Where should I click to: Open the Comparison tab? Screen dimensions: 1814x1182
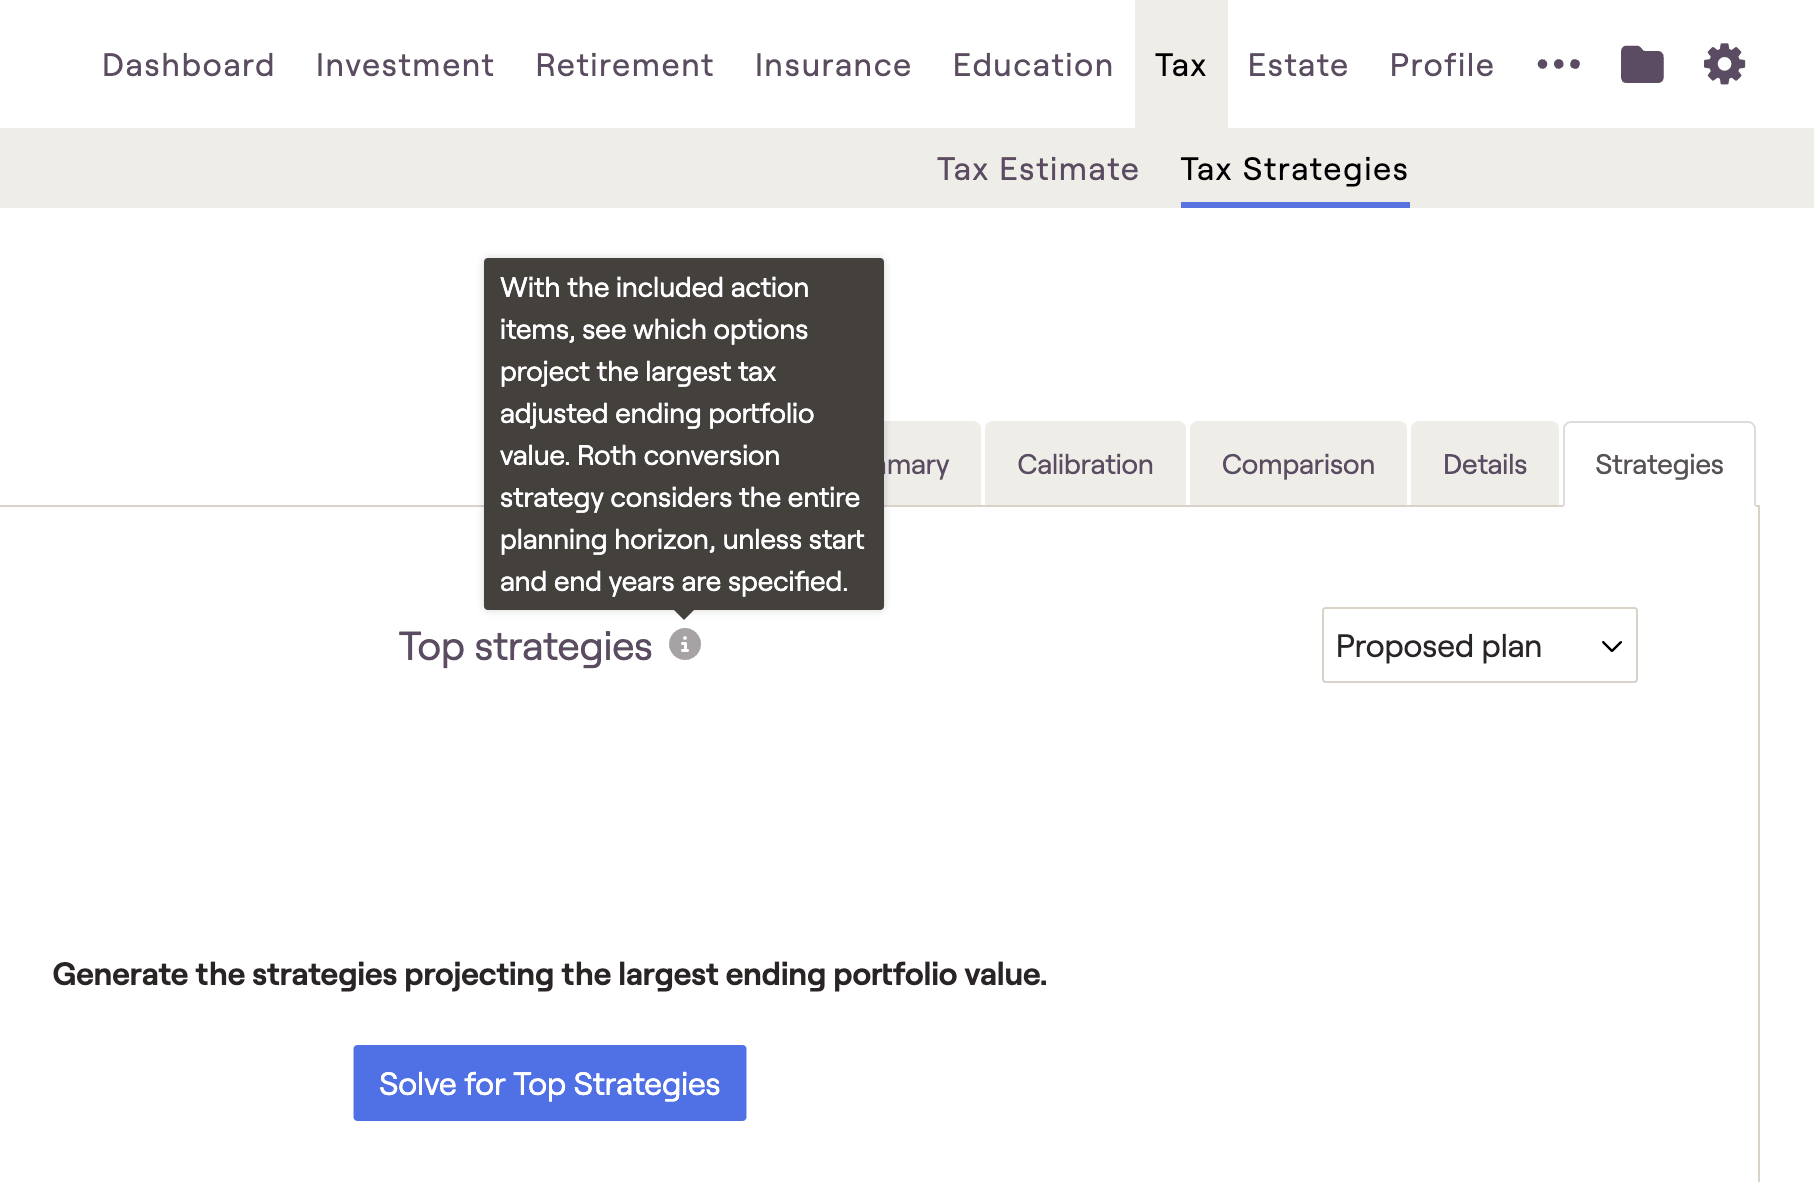pyautogui.click(x=1297, y=465)
